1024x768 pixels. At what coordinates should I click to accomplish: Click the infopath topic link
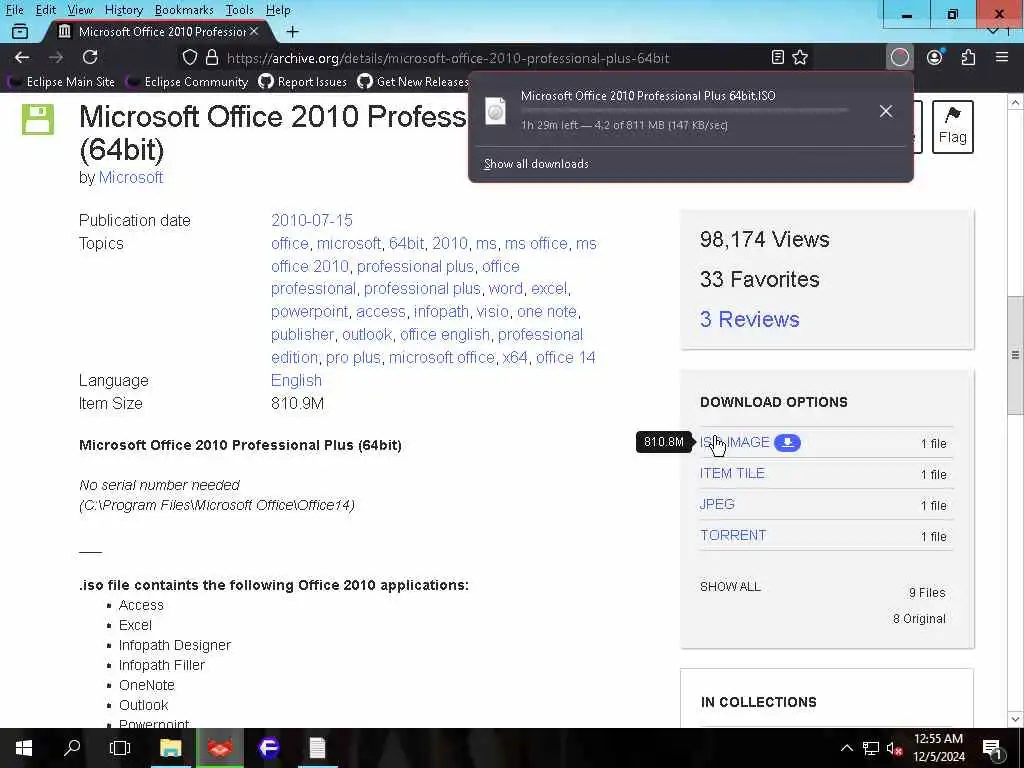tap(441, 312)
